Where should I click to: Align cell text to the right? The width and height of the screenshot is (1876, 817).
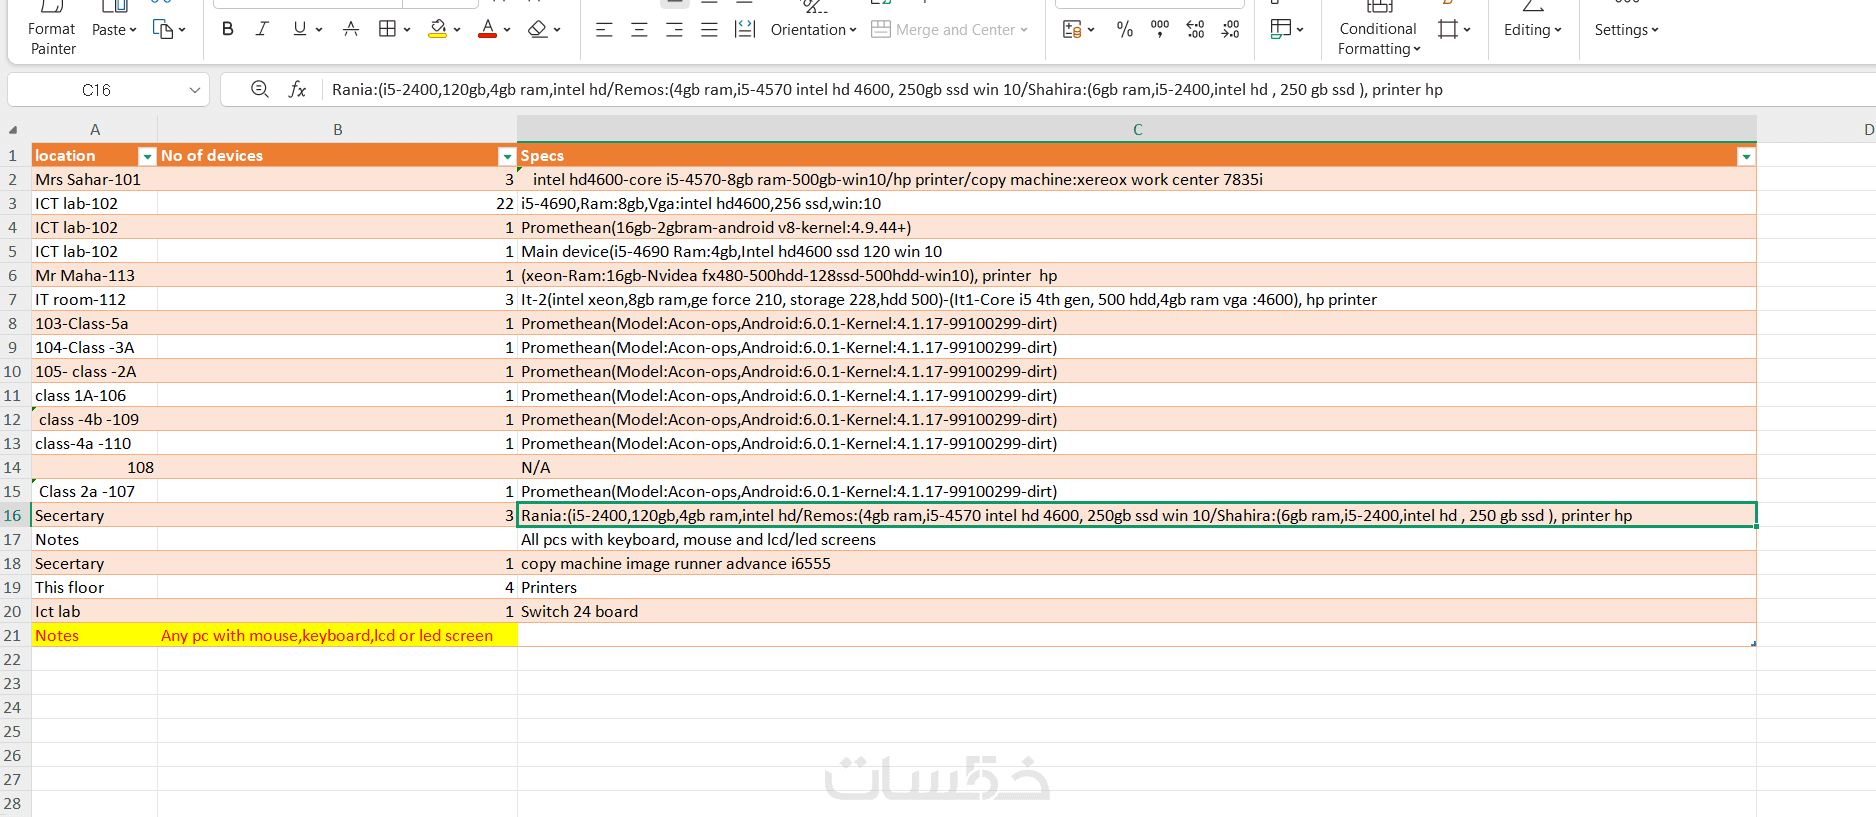(x=674, y=30)
